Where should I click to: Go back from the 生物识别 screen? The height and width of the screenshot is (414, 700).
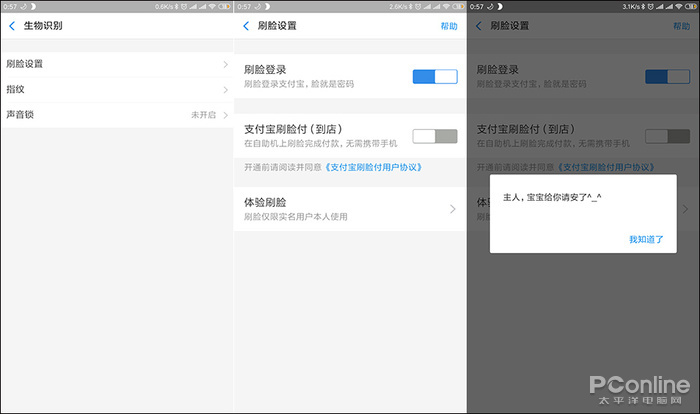click(12, 26)
